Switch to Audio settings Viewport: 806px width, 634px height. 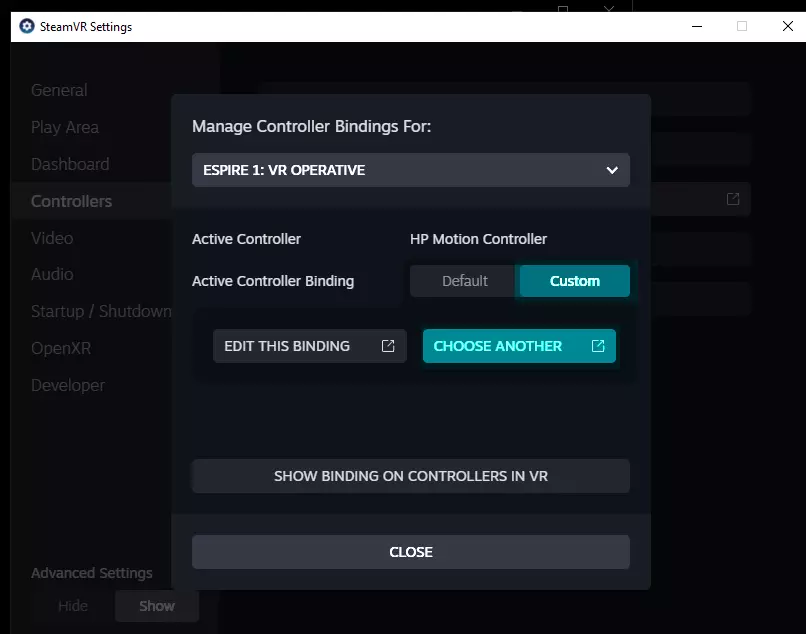pos(52,274)
